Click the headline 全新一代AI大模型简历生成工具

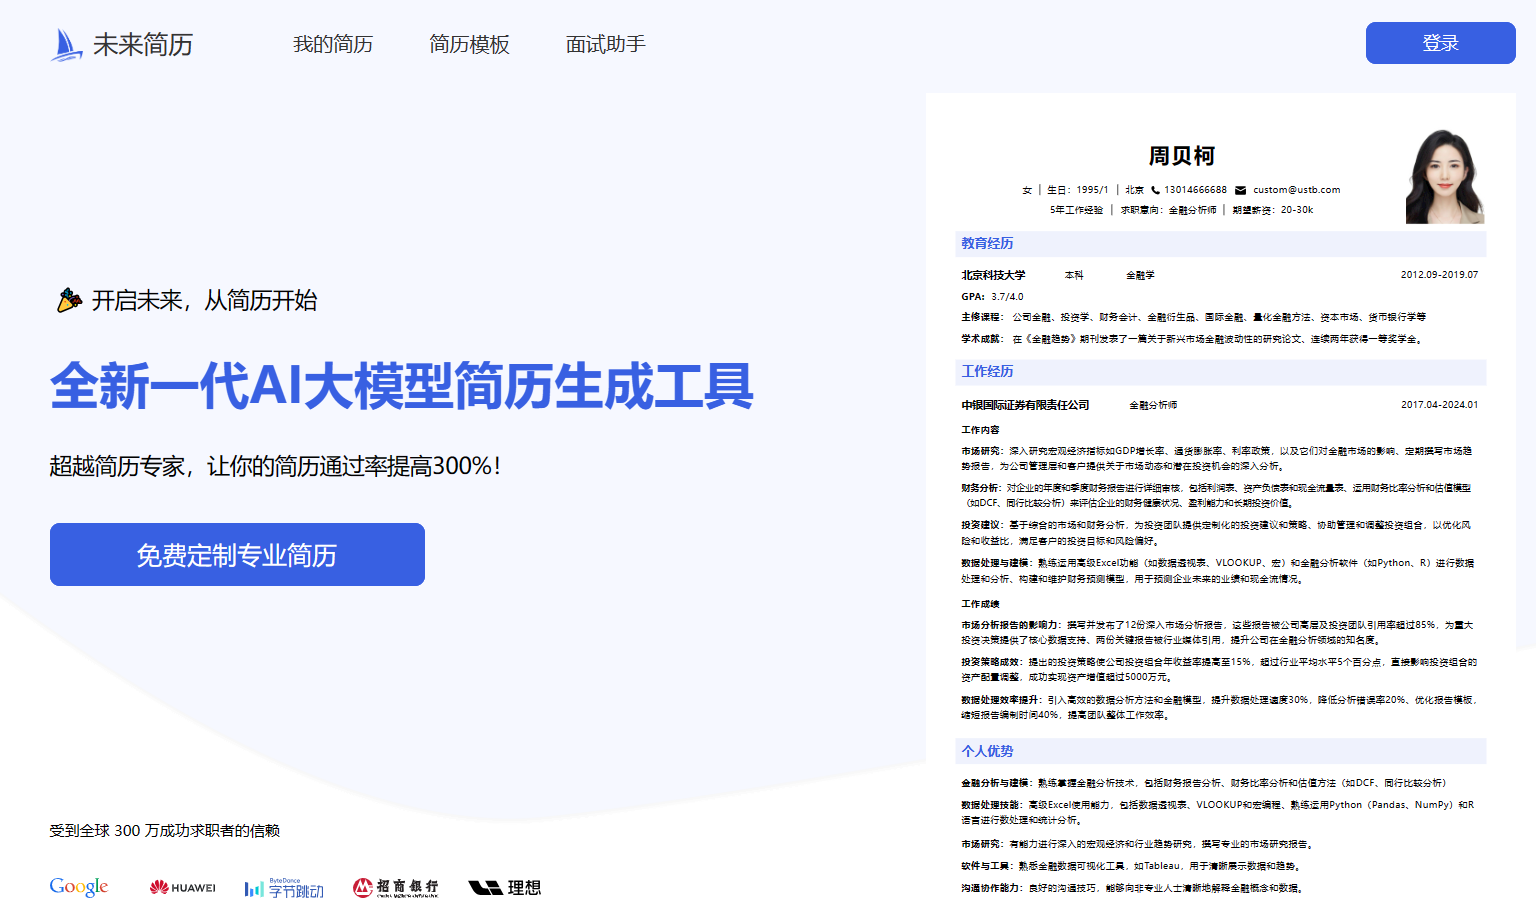[x=401, y=386]
